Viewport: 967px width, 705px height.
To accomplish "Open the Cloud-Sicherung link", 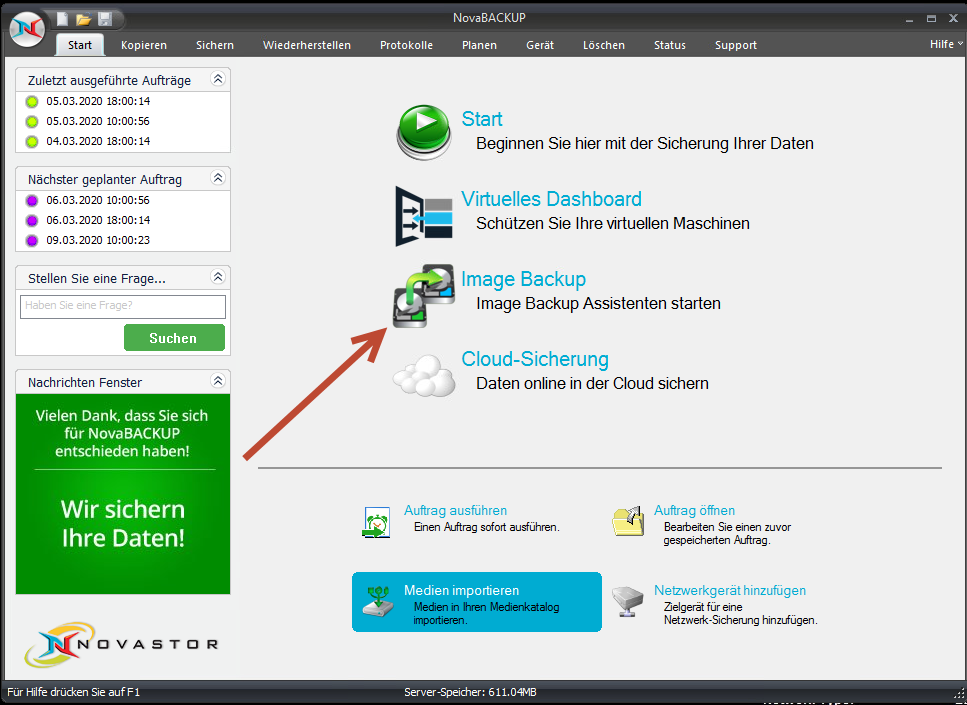I will (535, 359).
